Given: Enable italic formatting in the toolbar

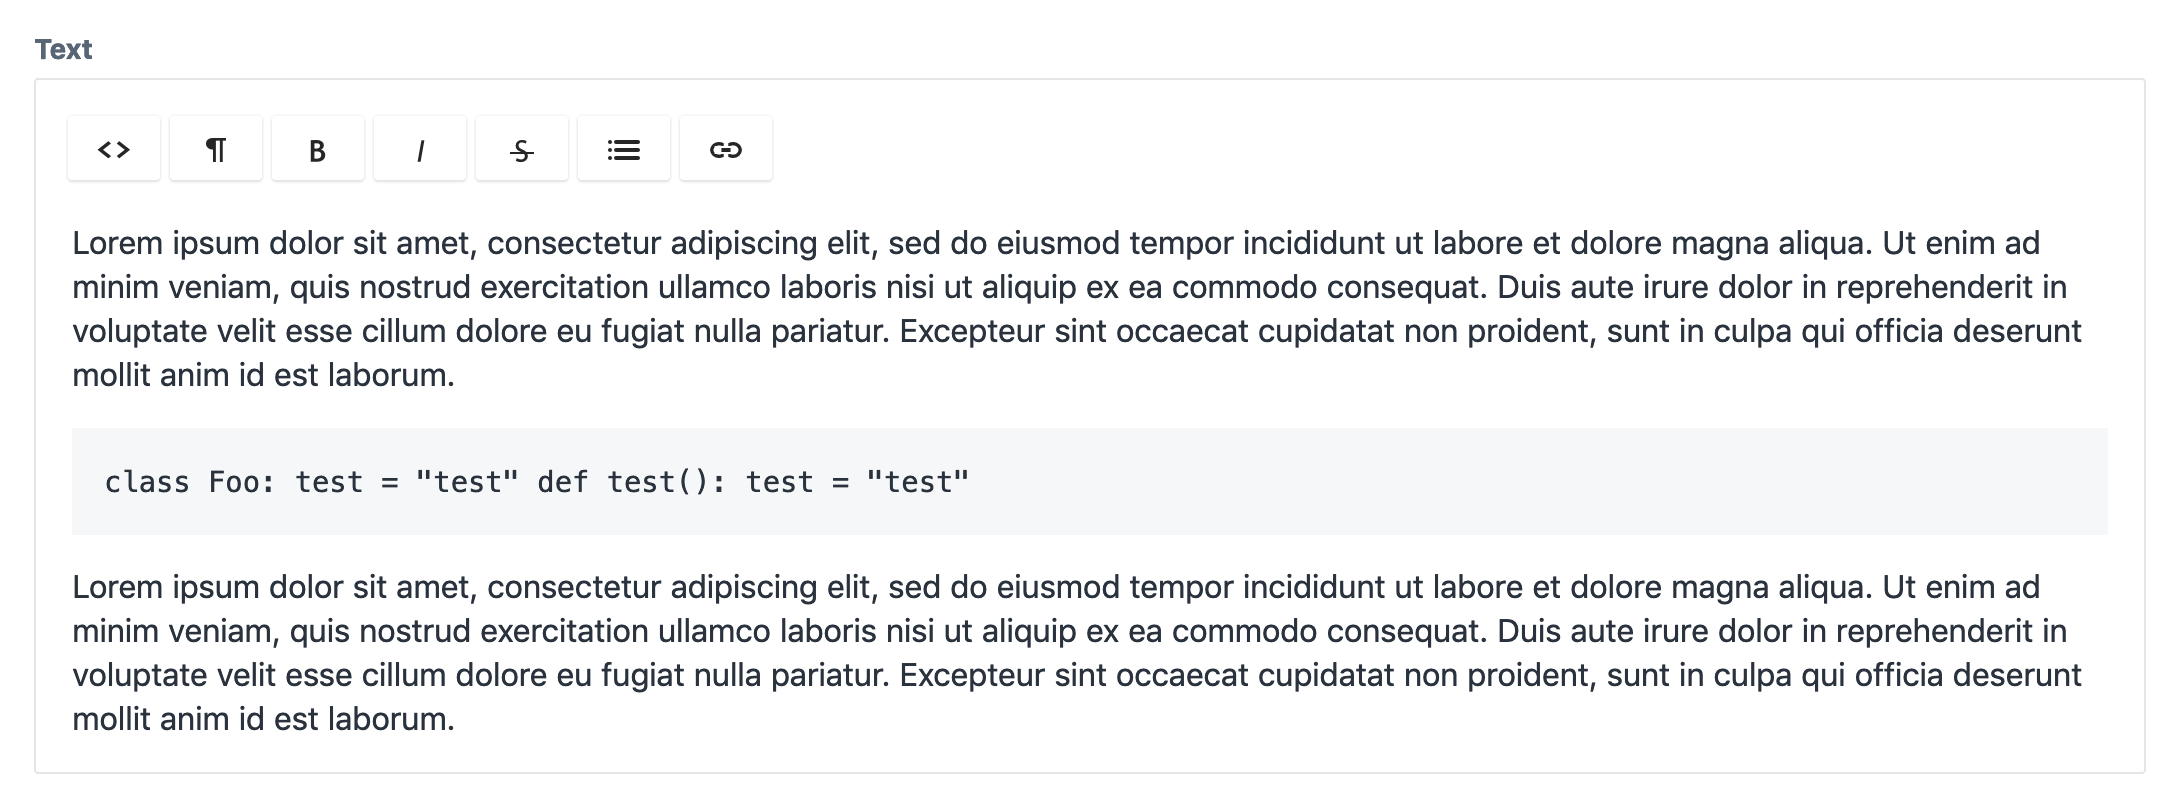Looking at the screenshot, I should coord(419,148).
